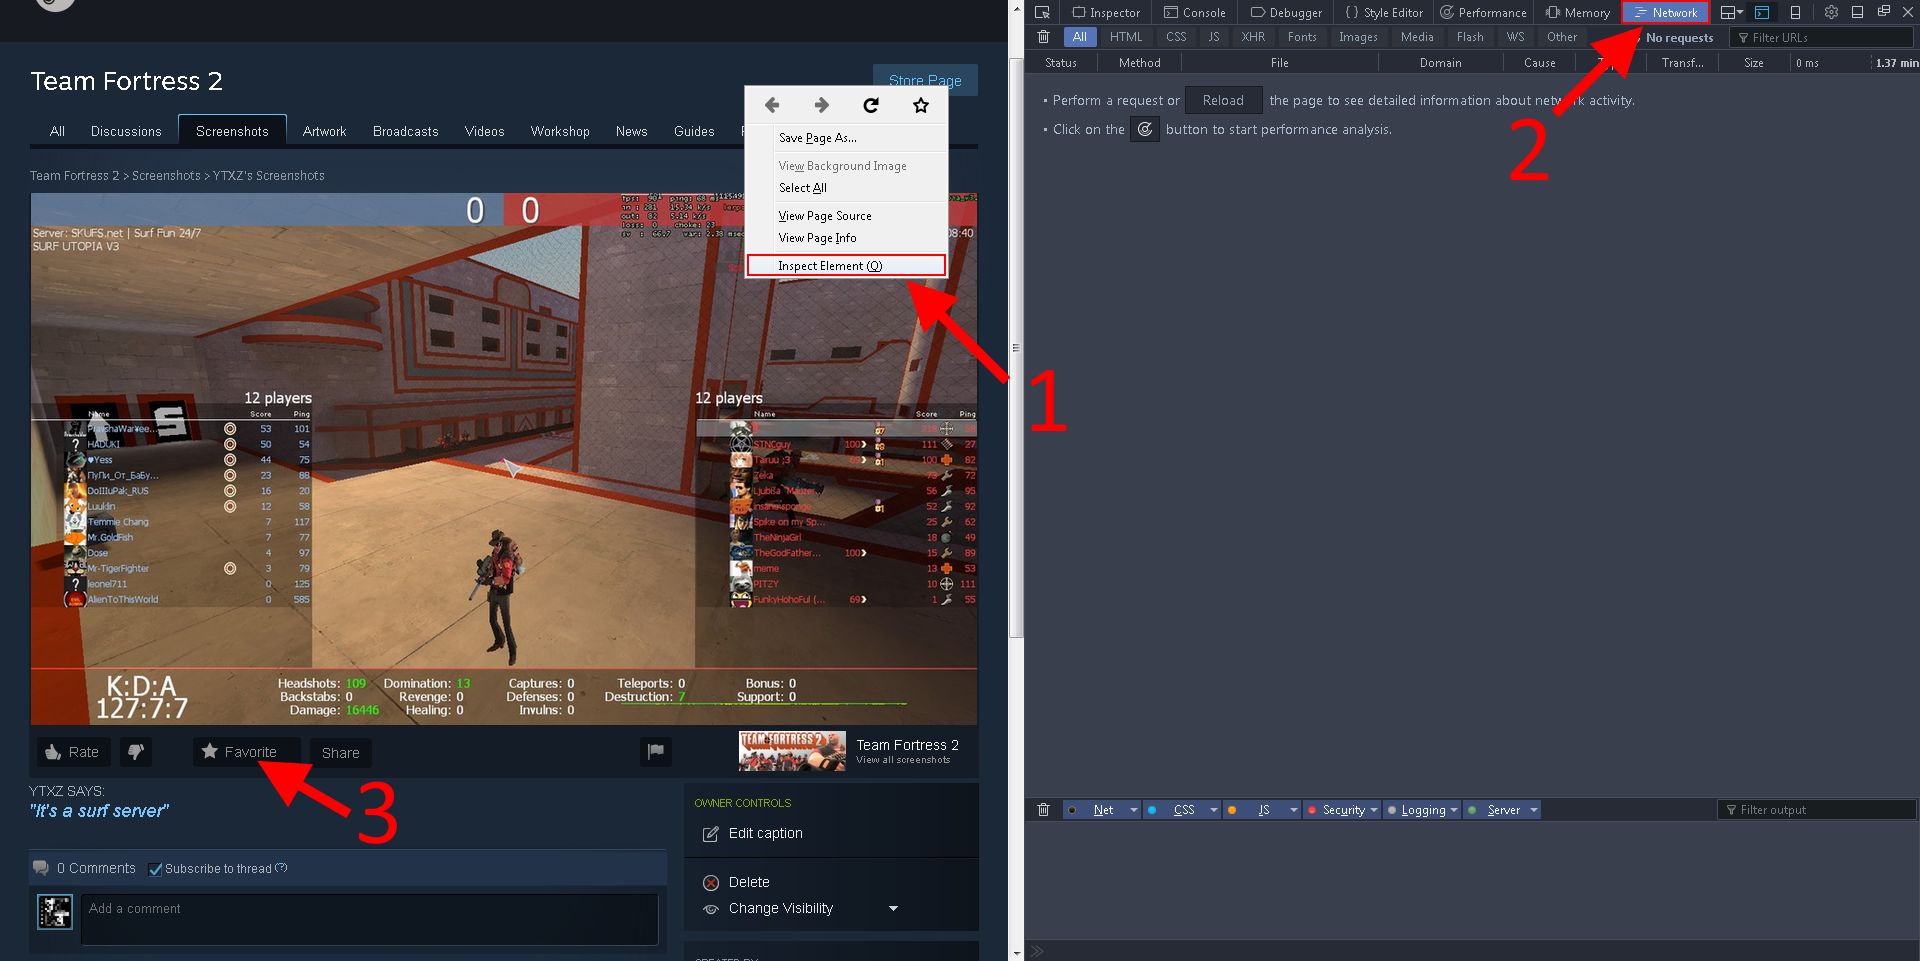Viewport: 1920px width, 961px height.
Task: Click the page scrollbar down arrow
Action: (x=1016, y=953)
